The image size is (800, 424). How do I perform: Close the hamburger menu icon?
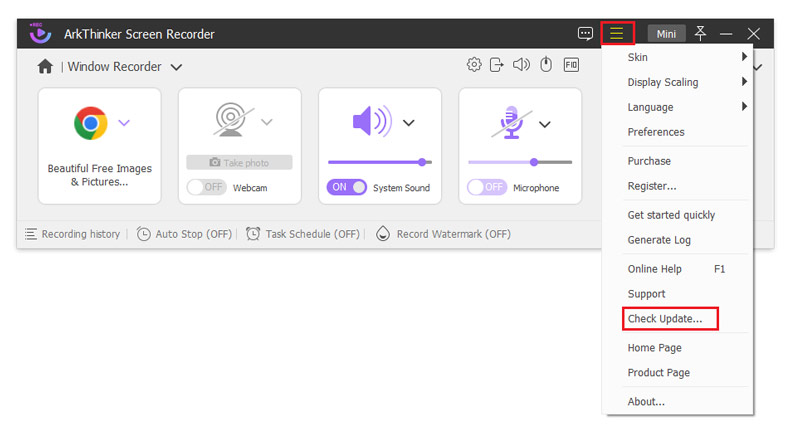pos(617,34)
